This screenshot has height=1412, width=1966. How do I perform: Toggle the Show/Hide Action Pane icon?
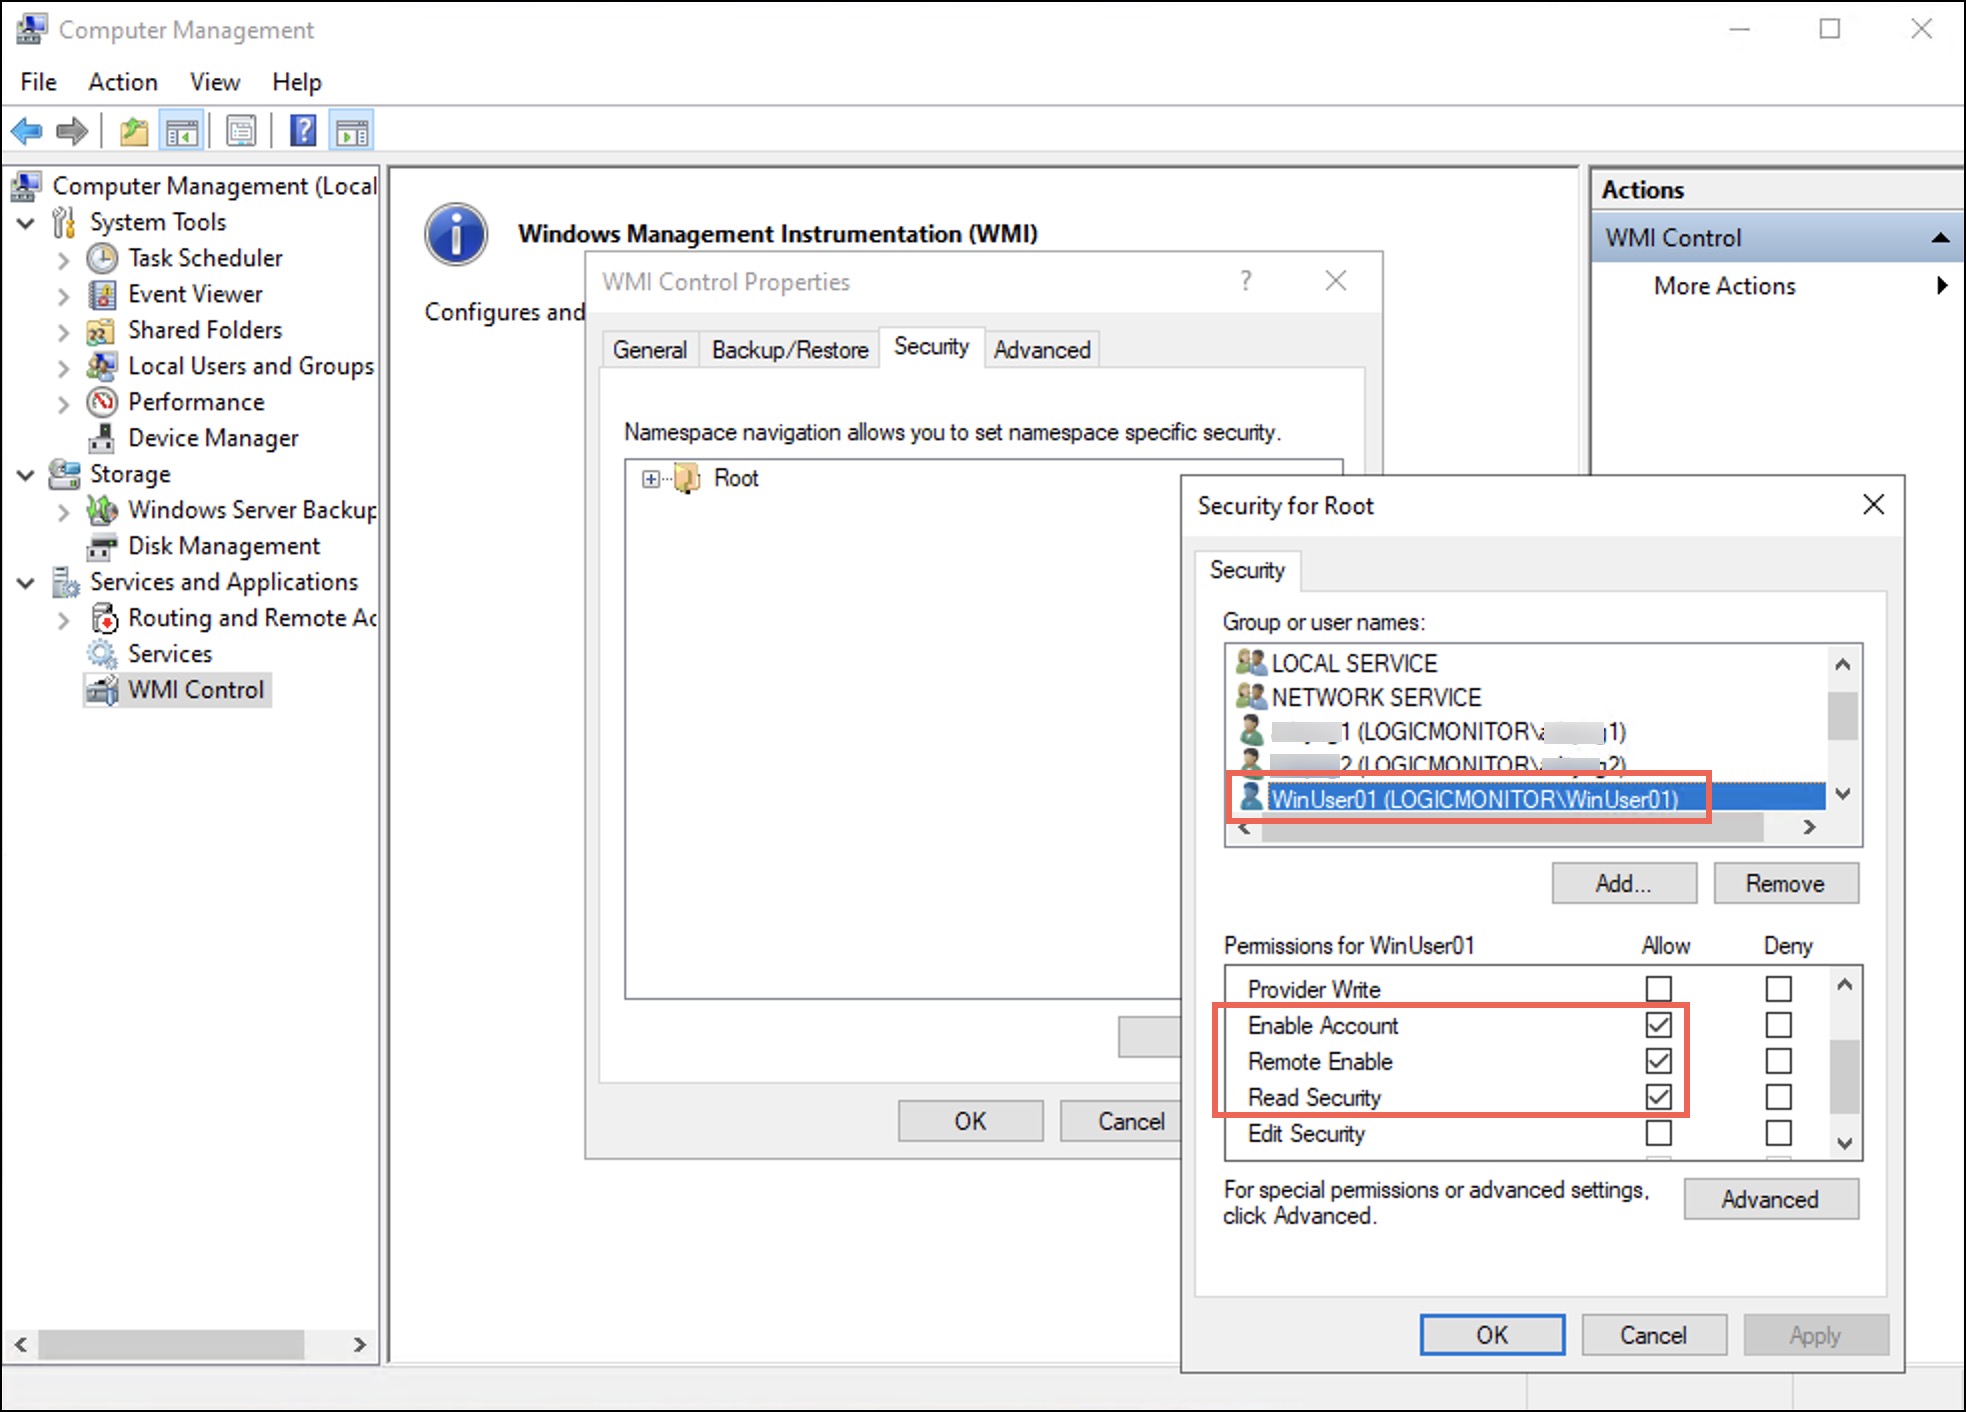click(351, 130)
